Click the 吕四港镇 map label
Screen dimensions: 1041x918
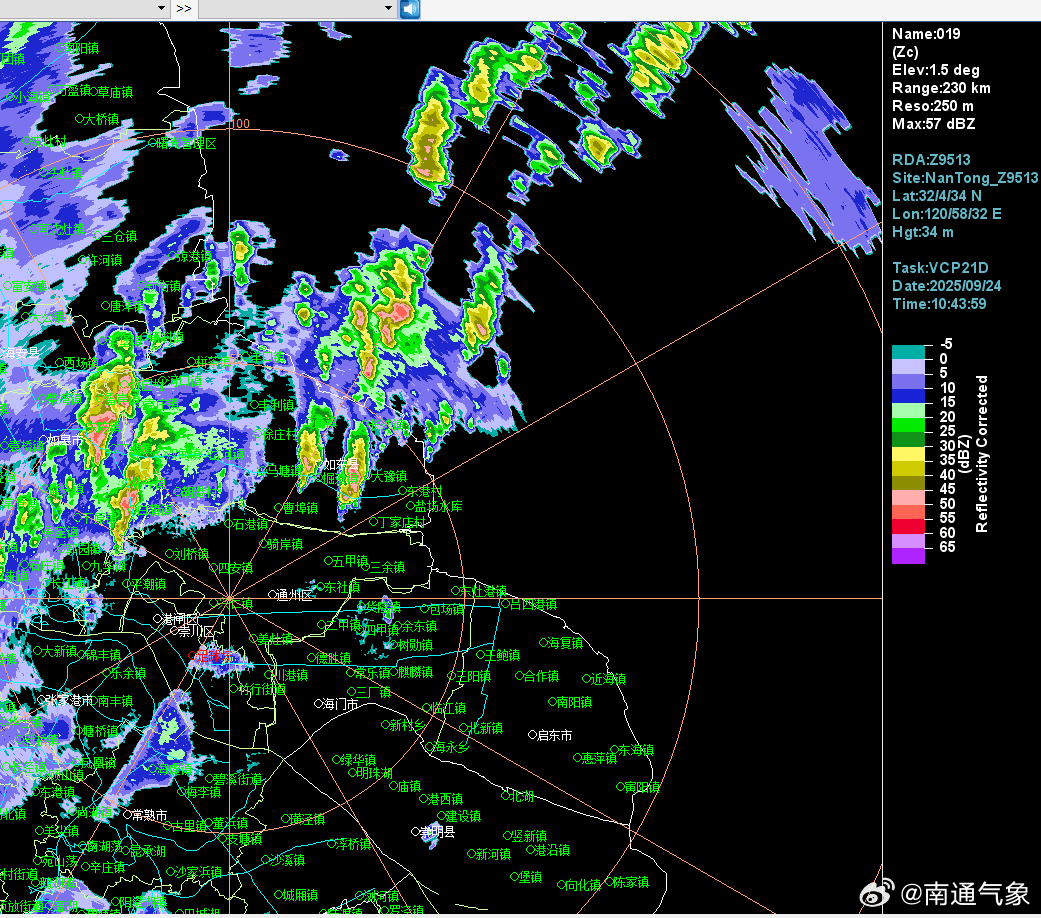pyautogui.click(x=533, y=604)
